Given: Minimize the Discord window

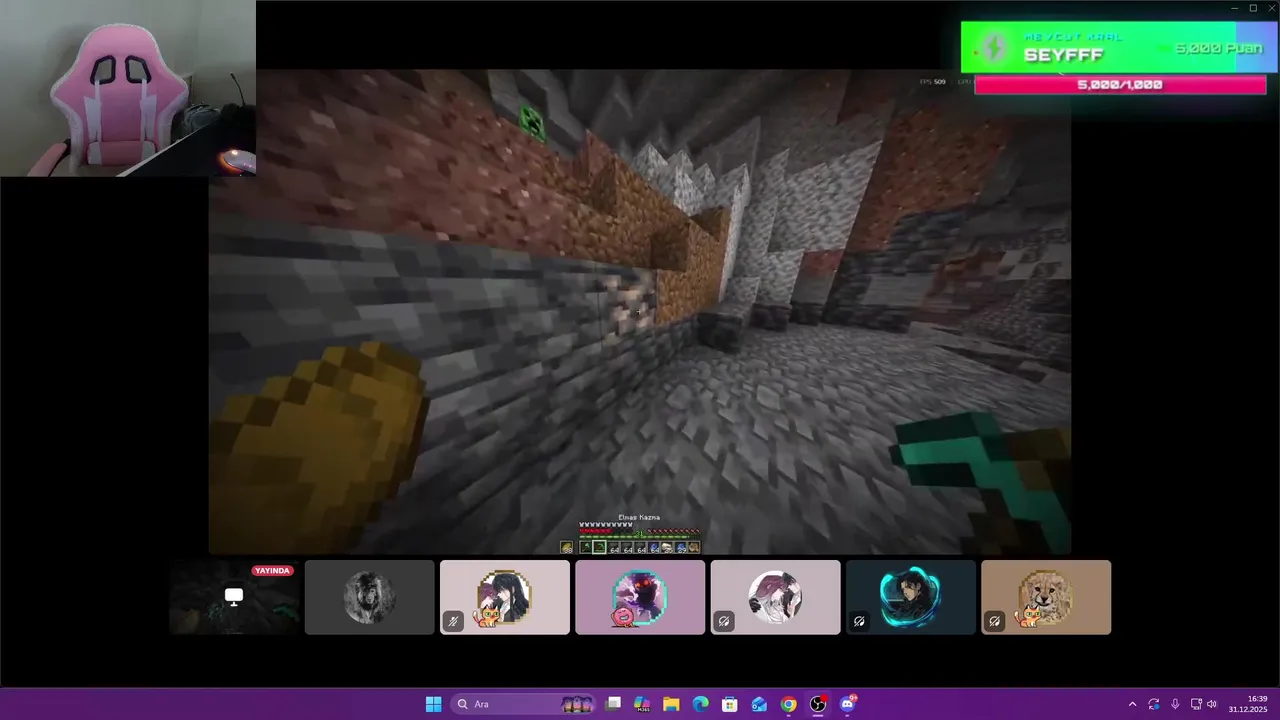Looking at the screenshot, I should pos(1234,8).
